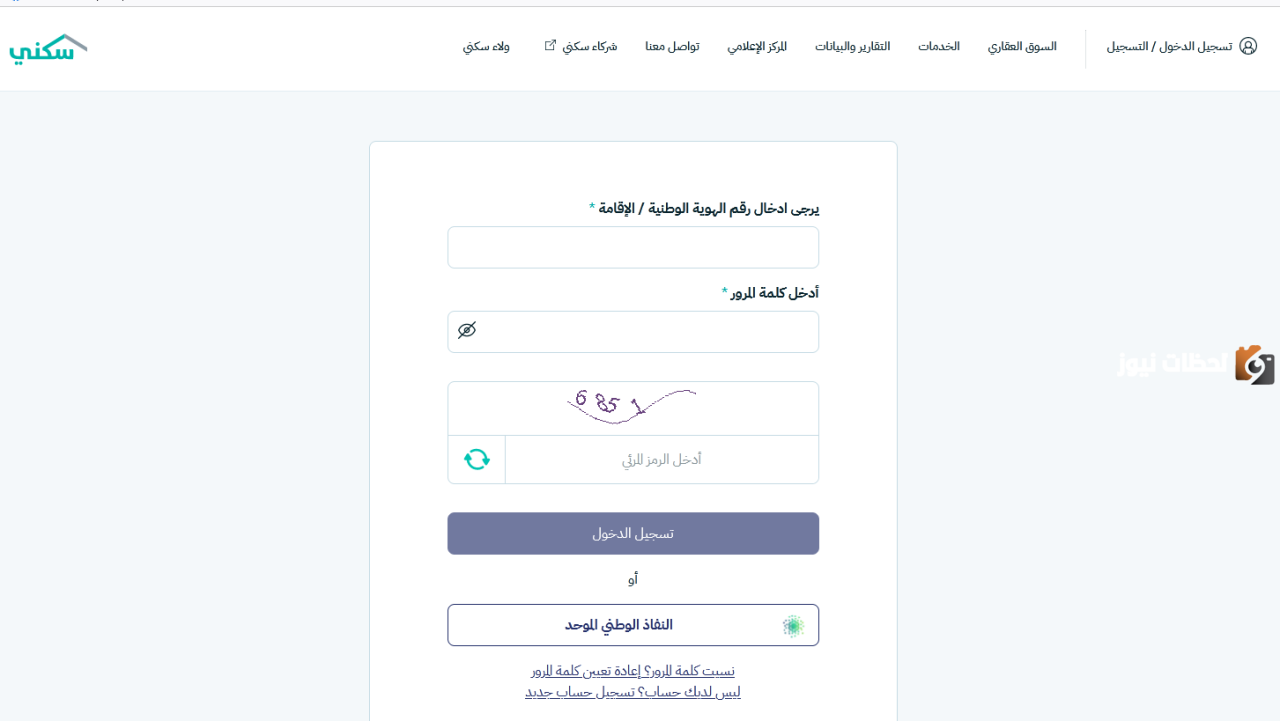Click the تسجيل الدخول submit button
Screen dimensions: 1280x721
tap(633, 534)
